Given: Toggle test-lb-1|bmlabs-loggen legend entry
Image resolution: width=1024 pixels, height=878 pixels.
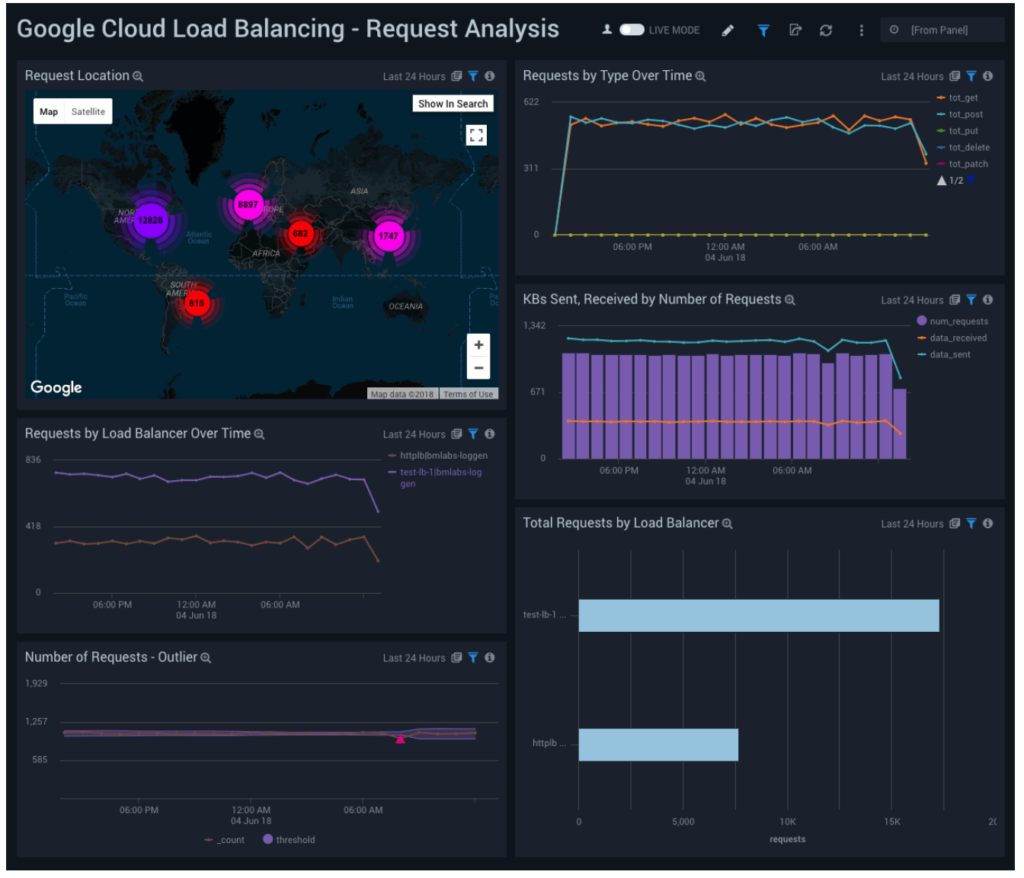Looking at the screenshot, I should (x=436, y=478).
